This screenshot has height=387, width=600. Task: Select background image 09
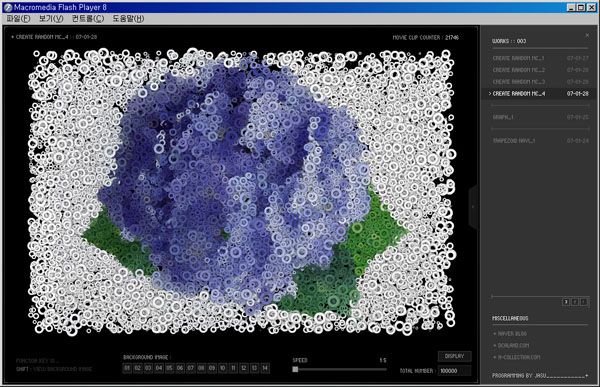[212, 368]
